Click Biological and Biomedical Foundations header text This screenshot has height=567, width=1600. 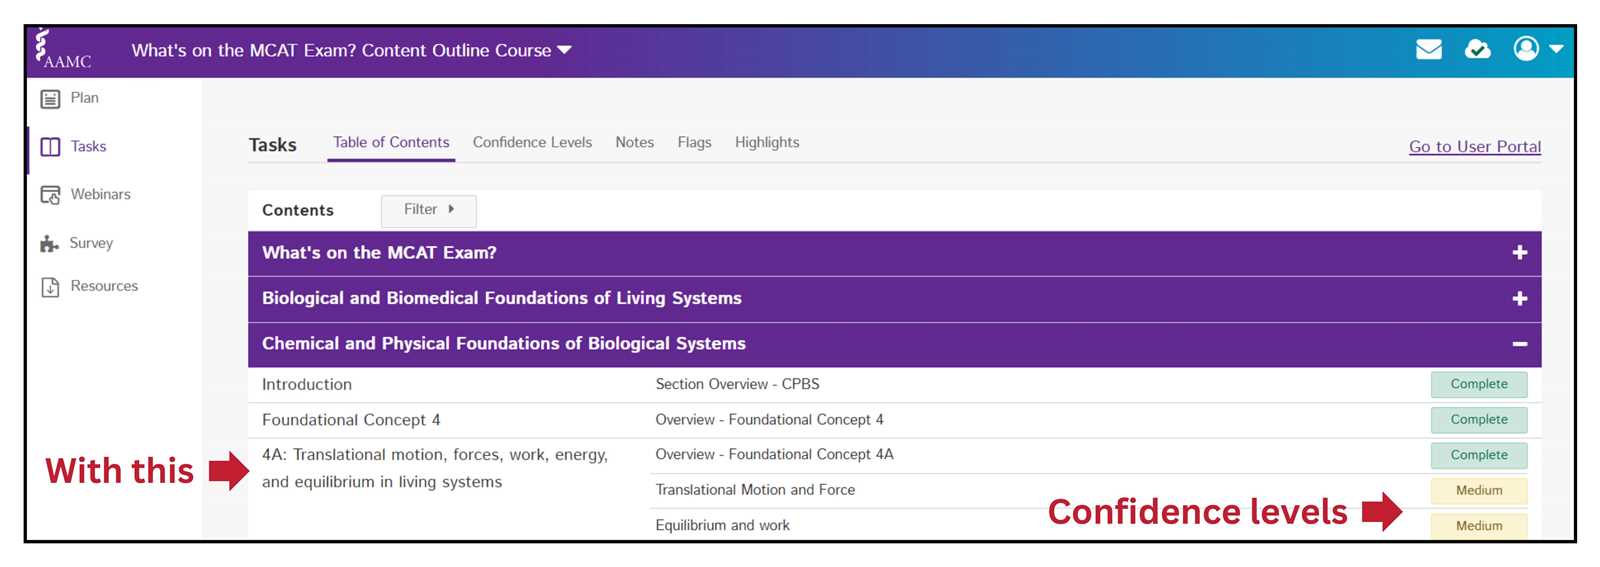tap(502, 298)
